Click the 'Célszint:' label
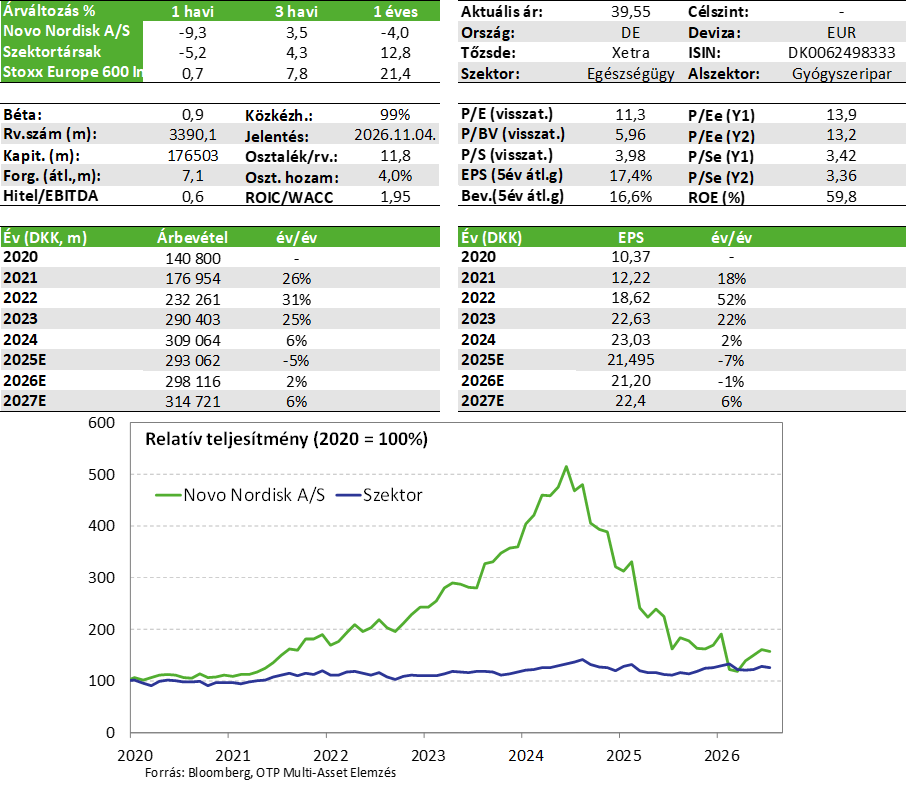The height and width of the screenshot is (803, 907). [718, 12]
